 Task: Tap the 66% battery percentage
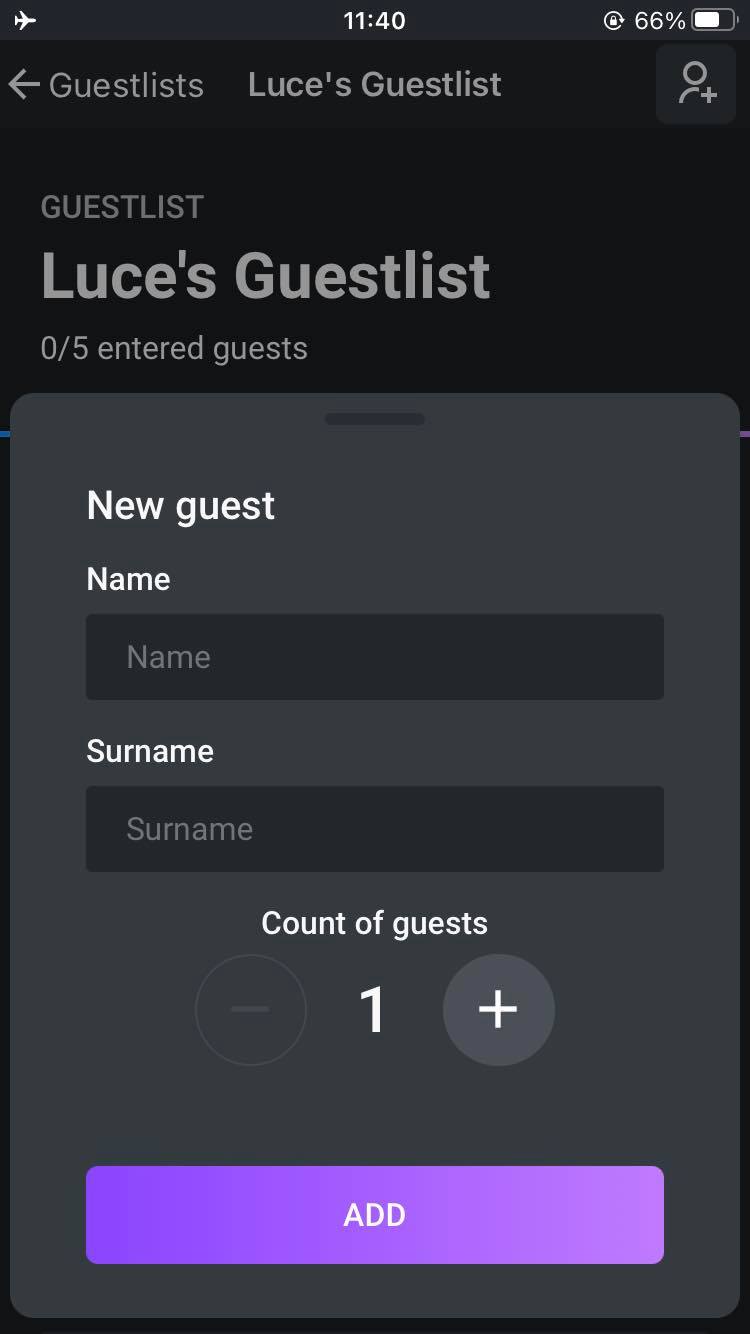point(659,20)
